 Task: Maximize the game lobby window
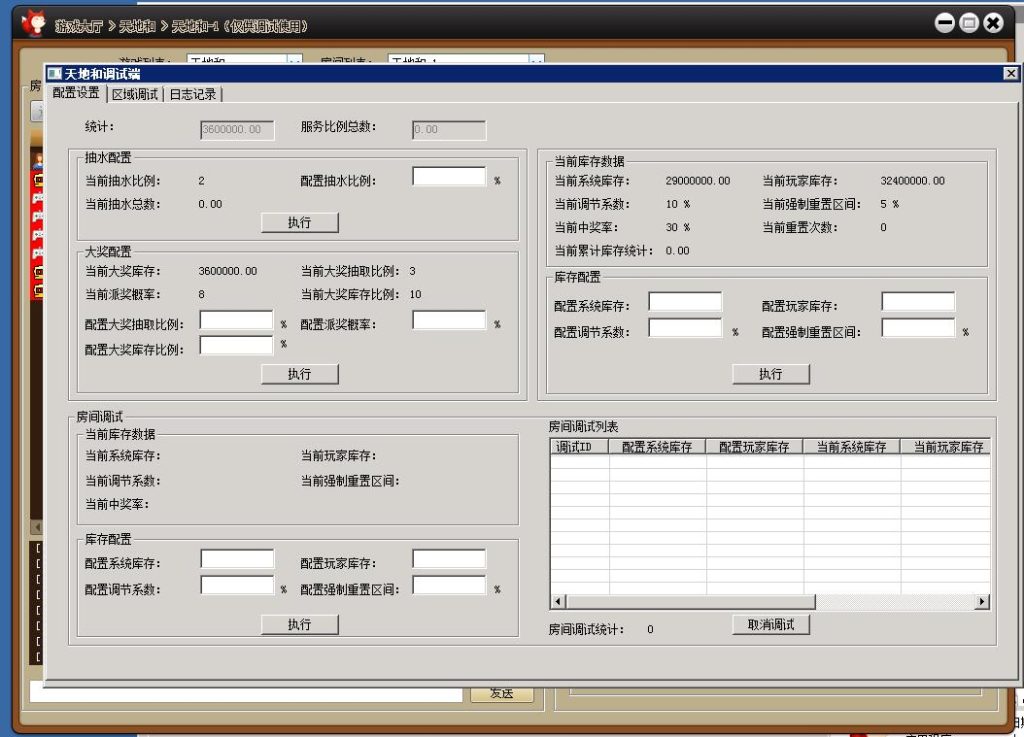click(x=969, y=23)
